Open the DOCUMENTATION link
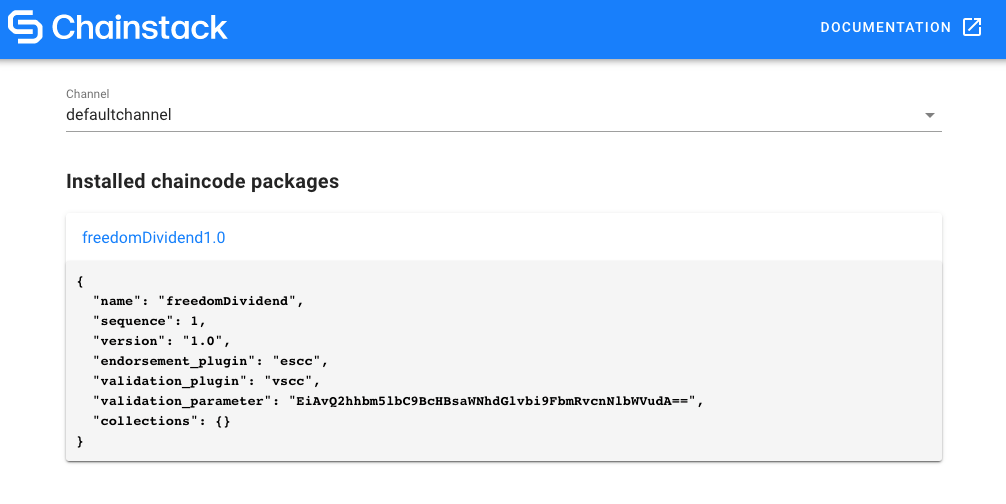The height and width of the screenshot is (504, 1006). [885, 27]
